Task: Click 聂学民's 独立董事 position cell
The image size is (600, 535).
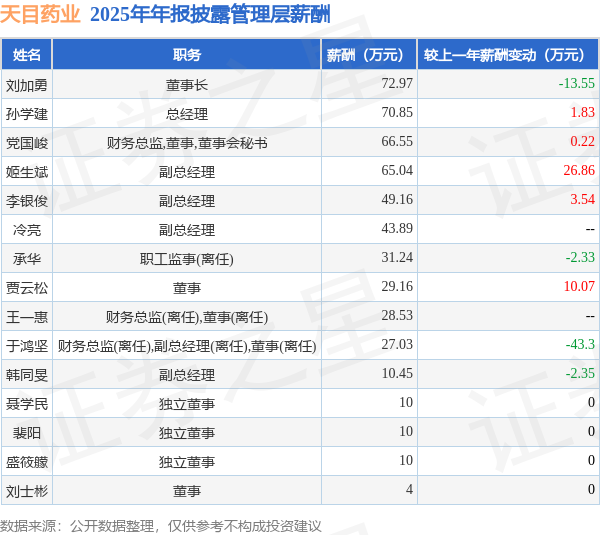Action: point(187,404)
